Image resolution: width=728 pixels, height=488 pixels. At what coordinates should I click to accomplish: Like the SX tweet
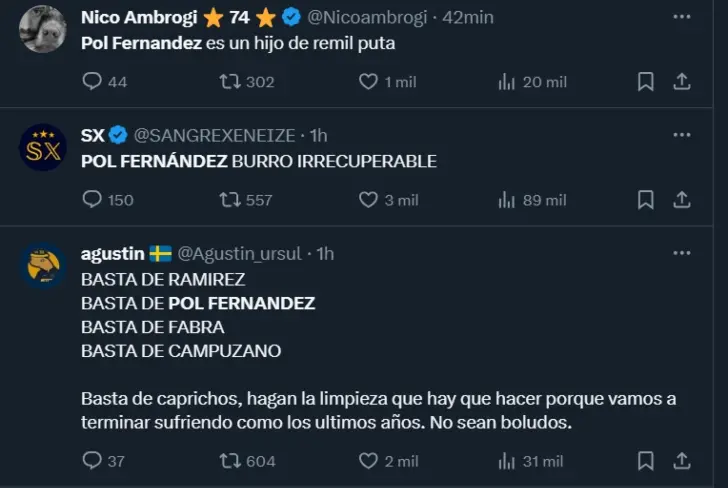(x=369, y=200)
